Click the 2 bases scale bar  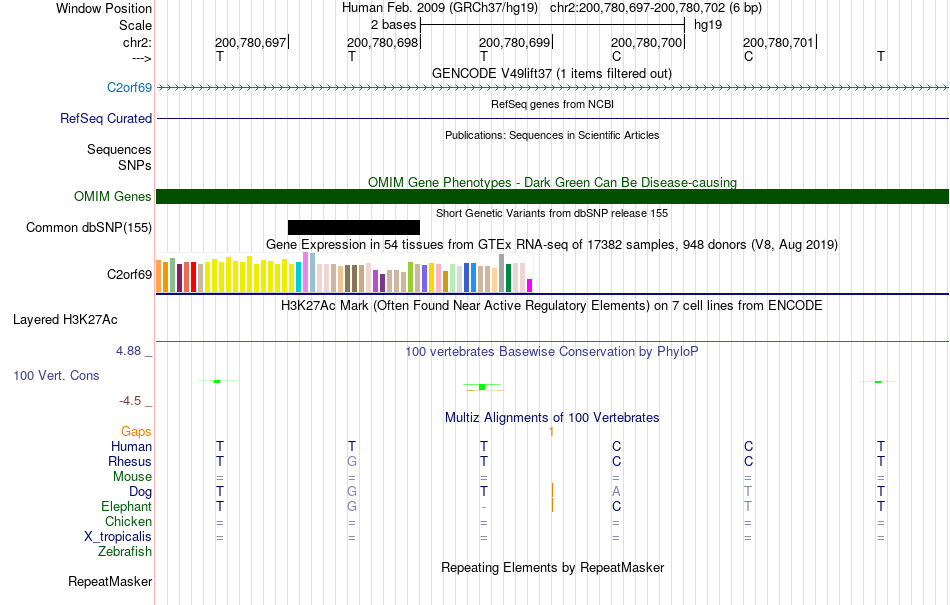click(x=552, y=25)
